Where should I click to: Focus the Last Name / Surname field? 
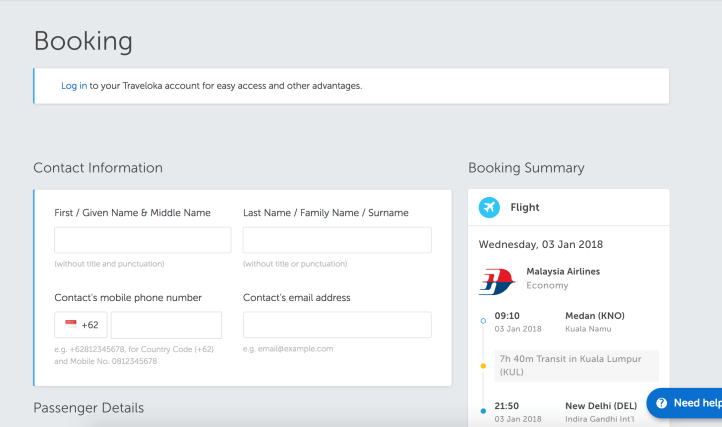337,240
